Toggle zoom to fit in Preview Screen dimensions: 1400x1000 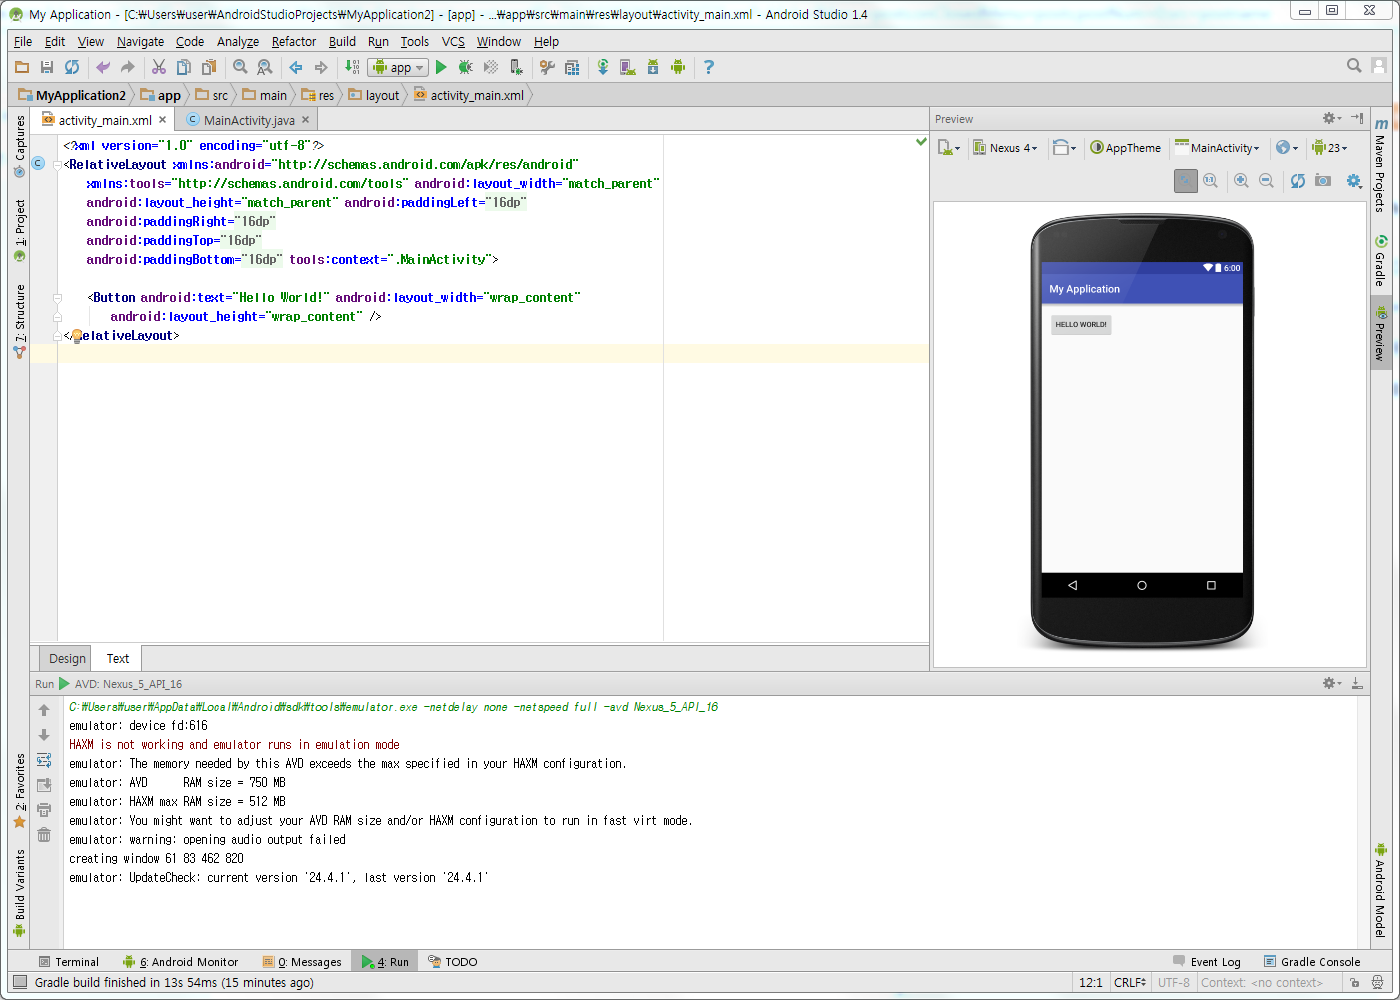(x=1185, y=181)
